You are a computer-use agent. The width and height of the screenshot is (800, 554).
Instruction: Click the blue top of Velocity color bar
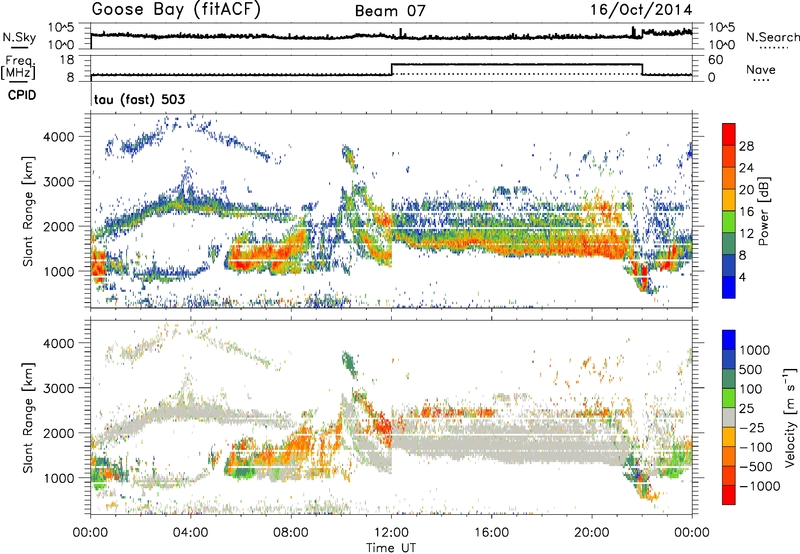pos(729,340)
